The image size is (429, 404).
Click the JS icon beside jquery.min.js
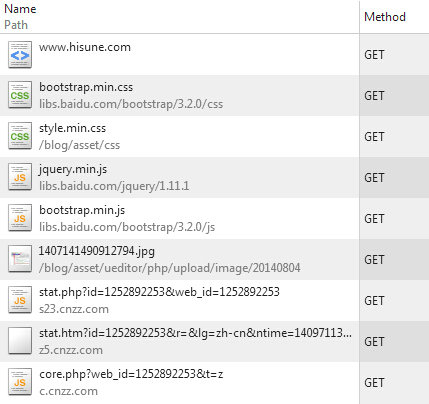[x=20, y=177]
